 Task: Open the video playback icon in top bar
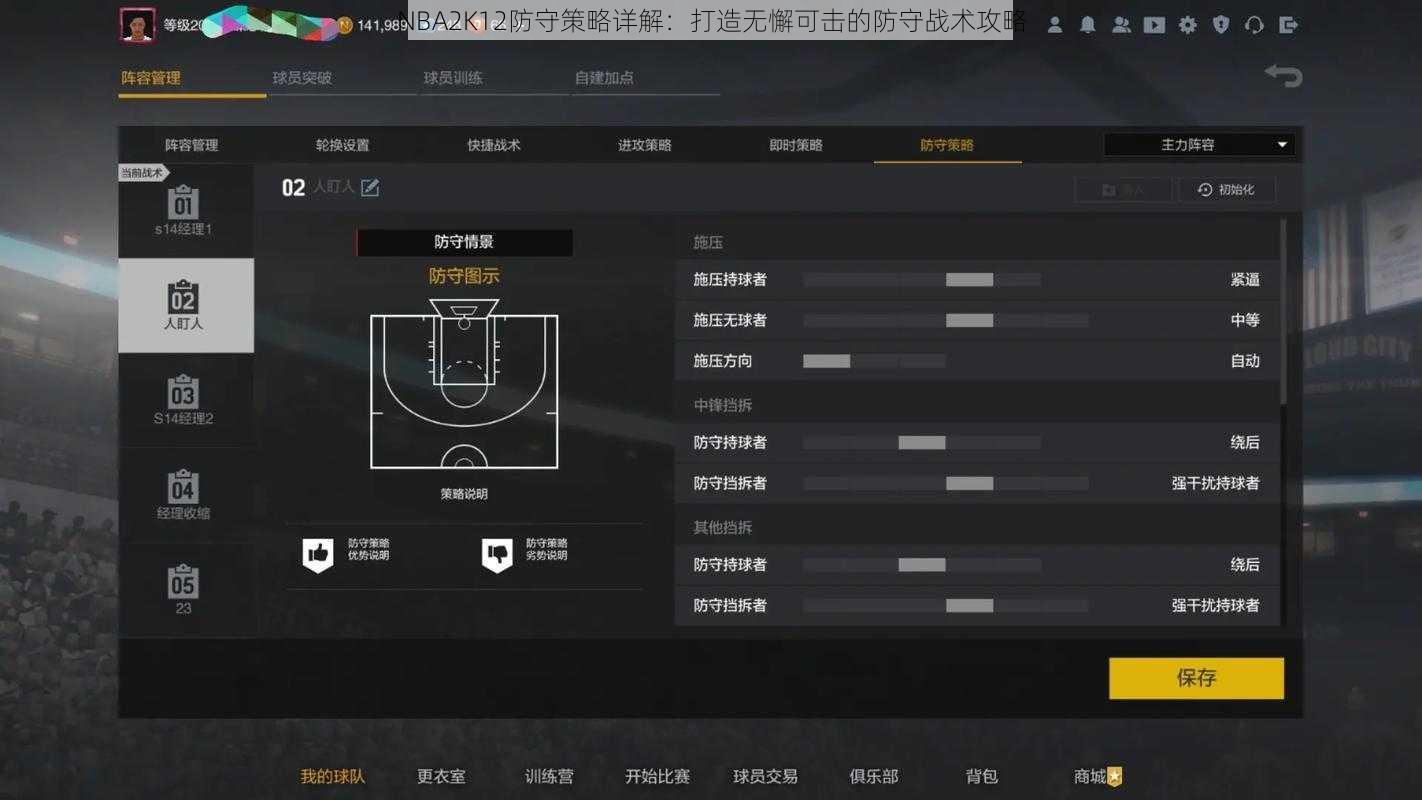[x=1154, y=25]
